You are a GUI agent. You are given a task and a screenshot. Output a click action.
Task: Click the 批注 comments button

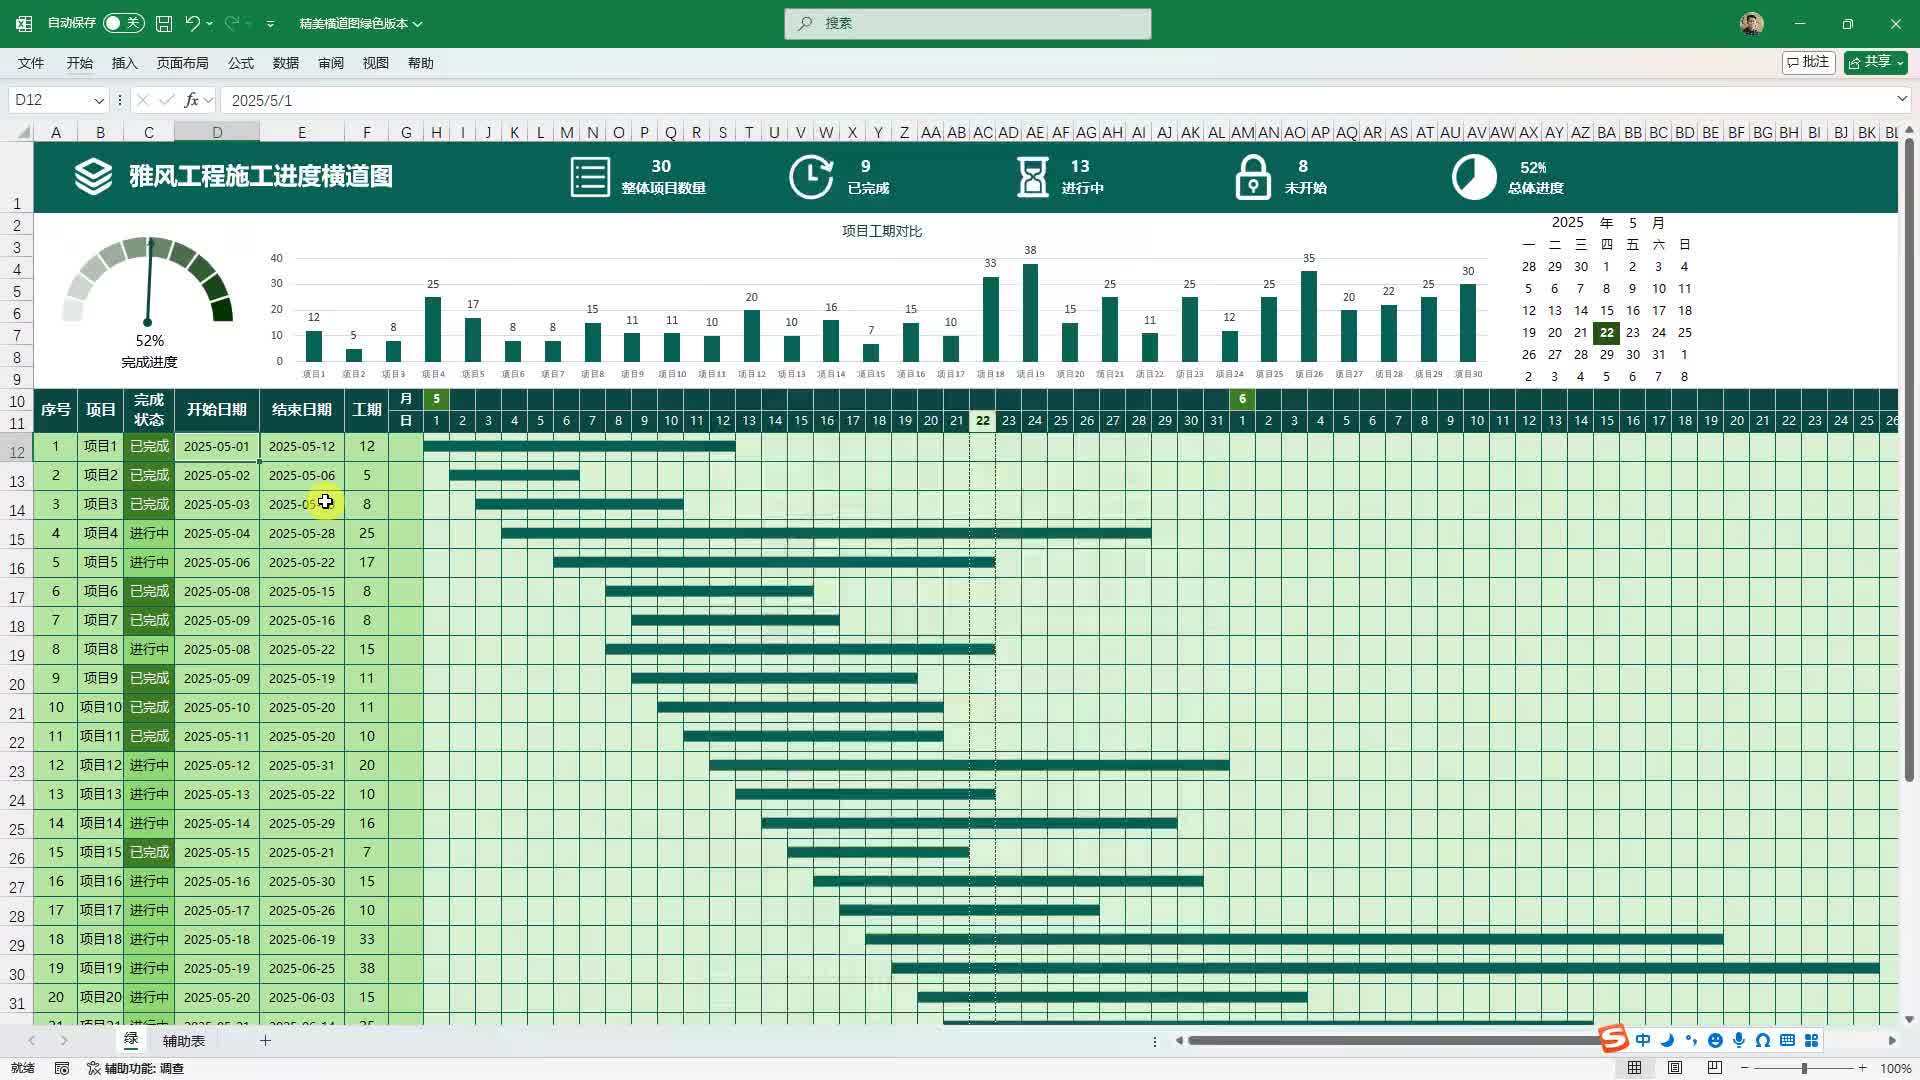(x=1808, y=62)
